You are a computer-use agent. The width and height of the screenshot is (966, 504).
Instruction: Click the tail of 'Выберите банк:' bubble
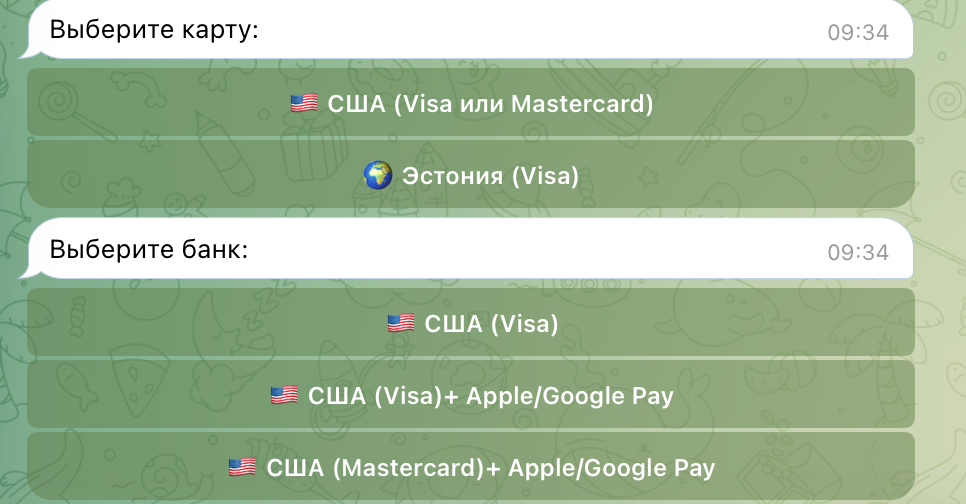(x=26, y=273)
